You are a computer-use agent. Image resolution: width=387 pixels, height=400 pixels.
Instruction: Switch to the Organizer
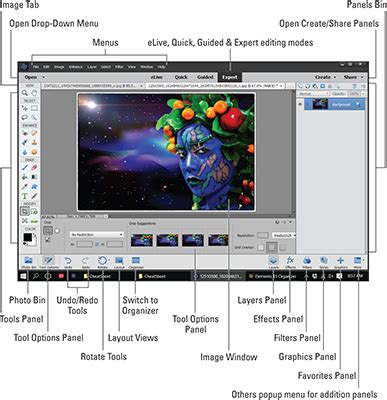(136, 262)
